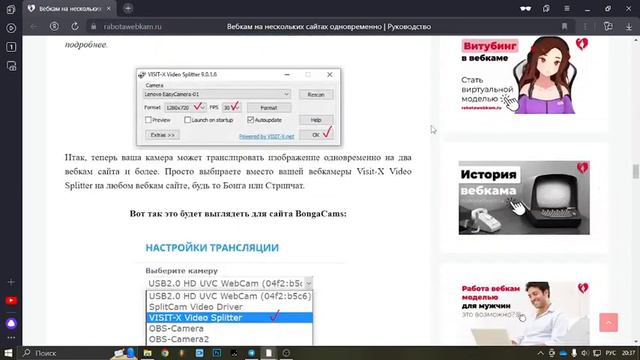Open YouTube from the browser sidebar
The image size is (640, 360).
[x=11, y=301]
